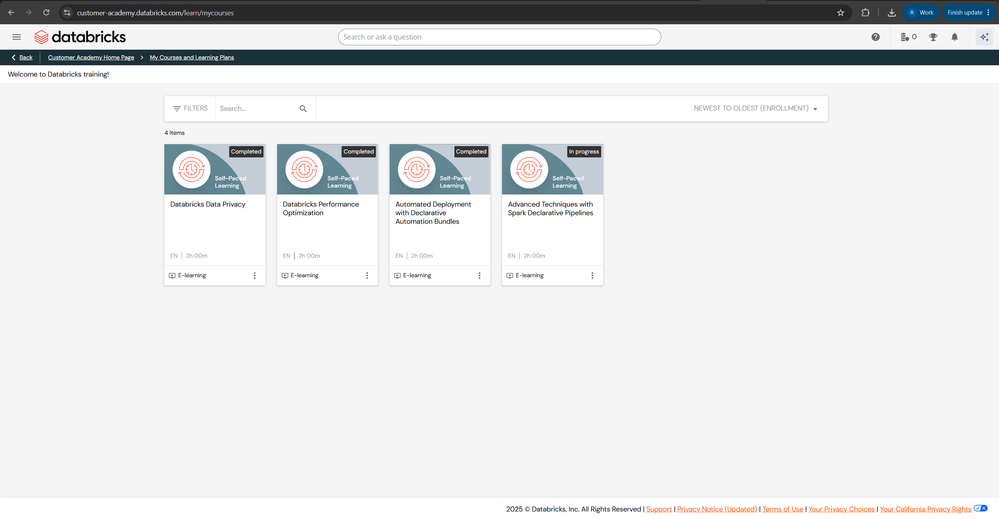Open Databricks Data Privacy course thumbnail
Image resolution: width=999 pixels, height=519 pixels.
point(215,169)
